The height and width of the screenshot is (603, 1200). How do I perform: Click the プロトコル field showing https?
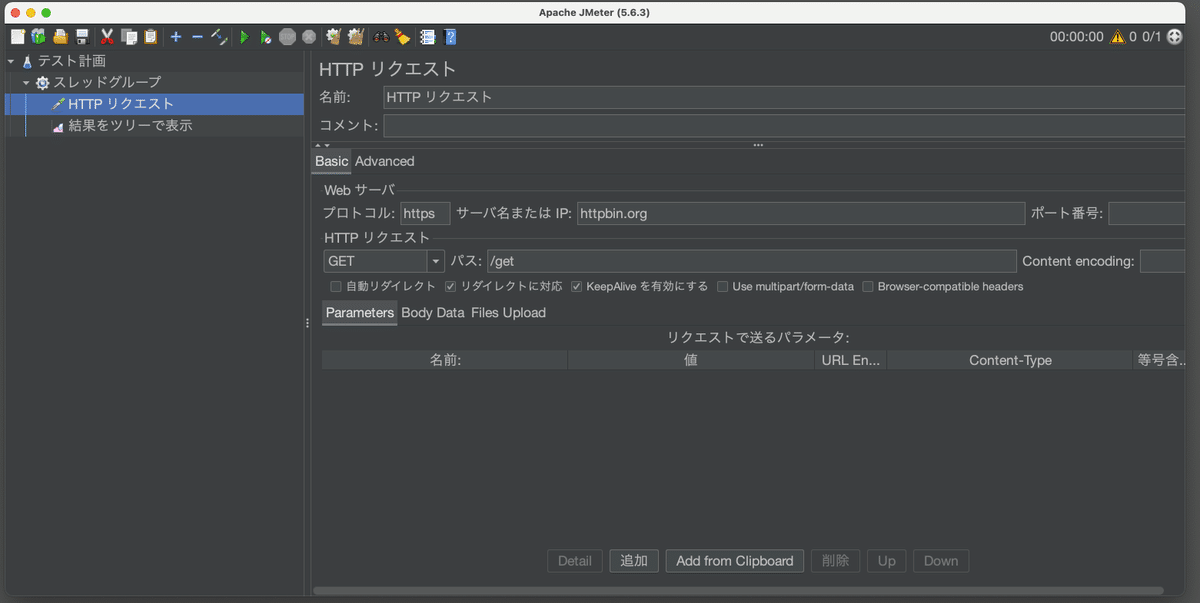425,213
